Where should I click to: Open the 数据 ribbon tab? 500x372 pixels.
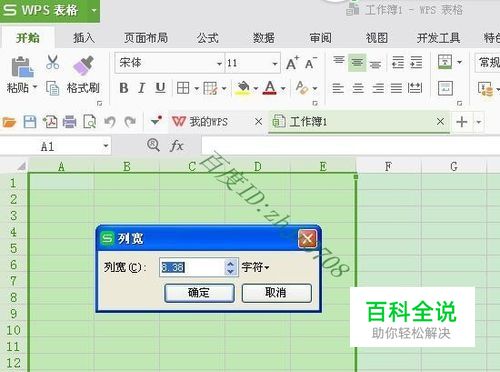coord(263,38)
